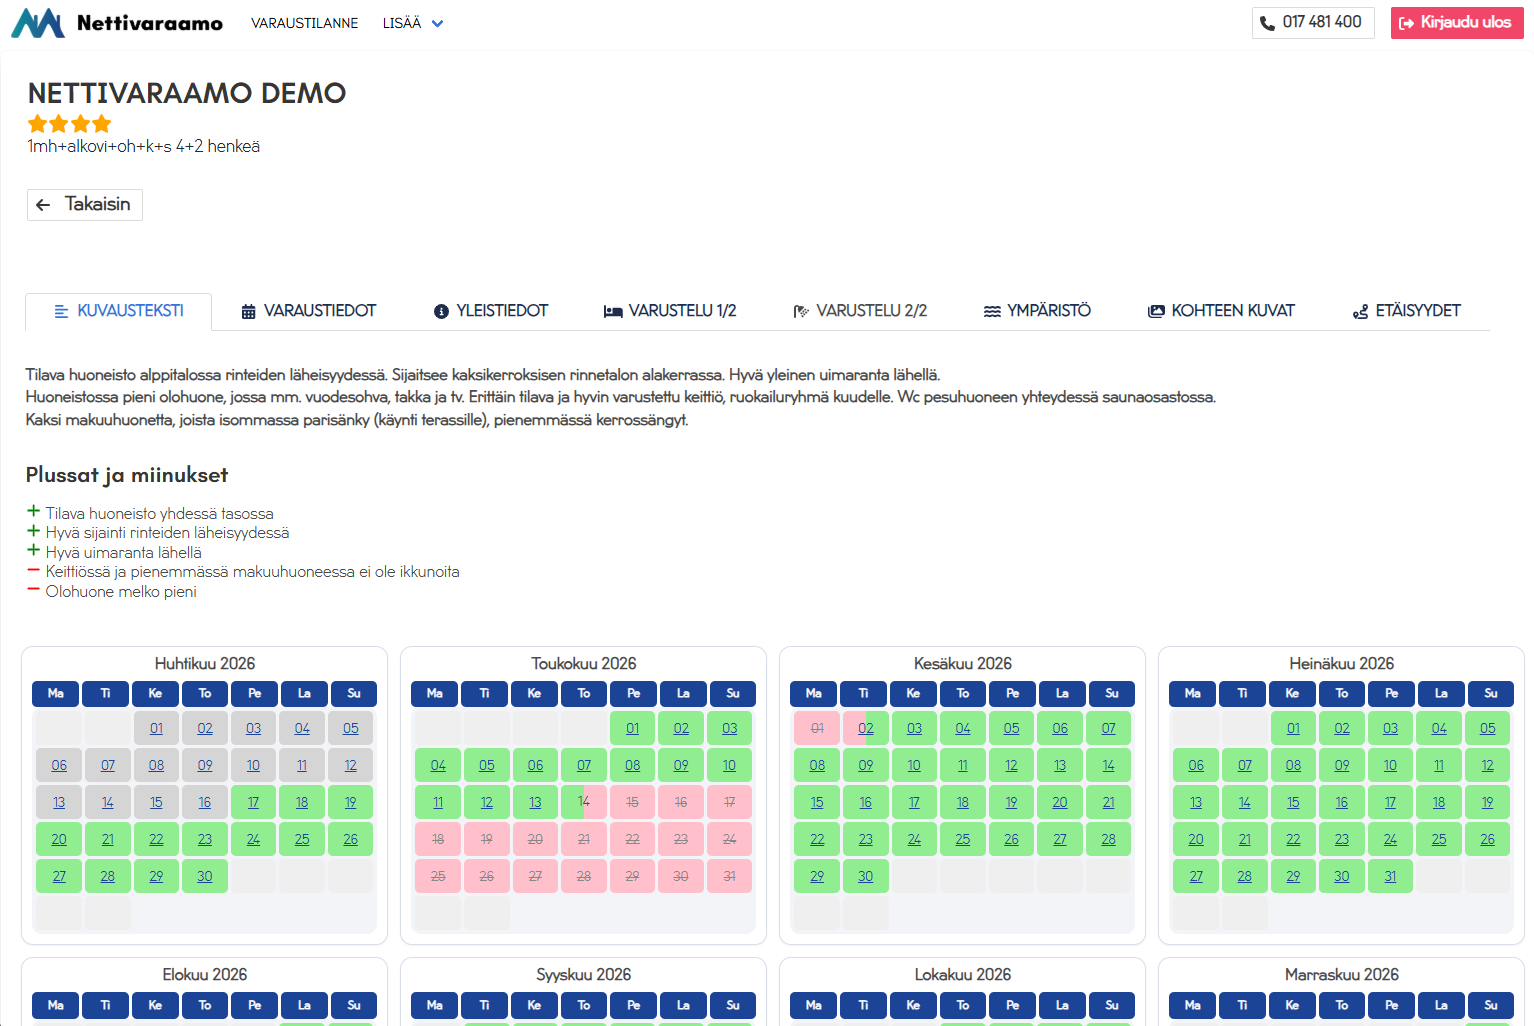Image resolution: width=1534 pixels, height=1026 pixels.
Task: Switch to the Kuvausteksti tab
Action: coord(119,311)
